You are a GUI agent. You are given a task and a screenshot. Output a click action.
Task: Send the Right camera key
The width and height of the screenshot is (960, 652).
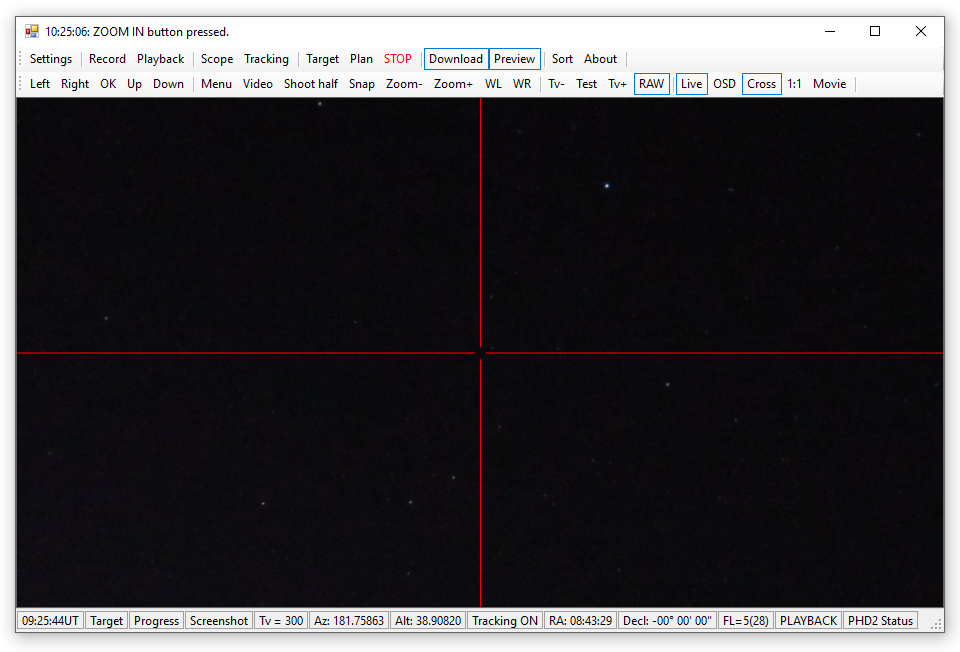75,84
